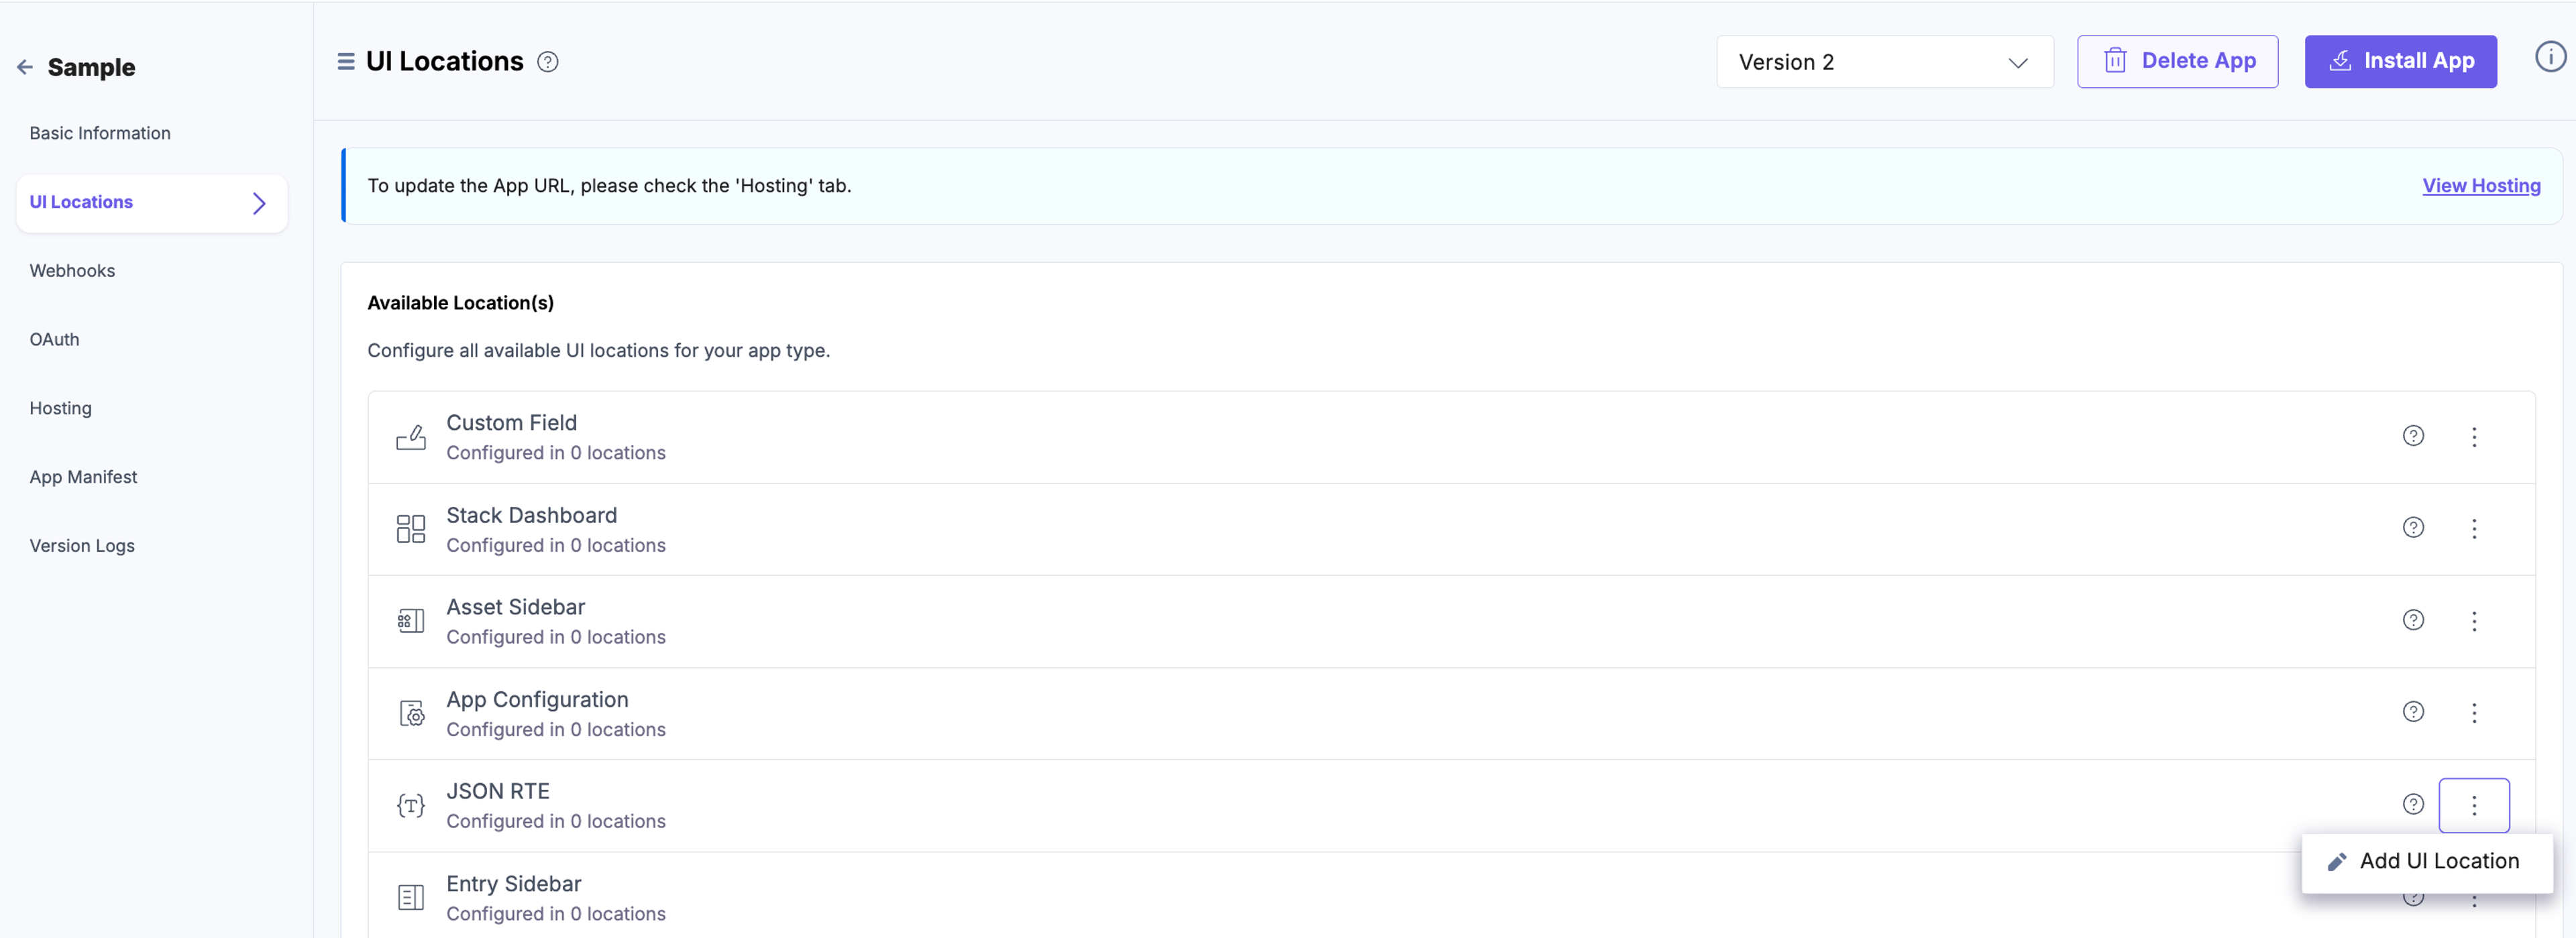Click the info icon at top right
Viewport: 2576px width, 938px height.
[2550, 57]
